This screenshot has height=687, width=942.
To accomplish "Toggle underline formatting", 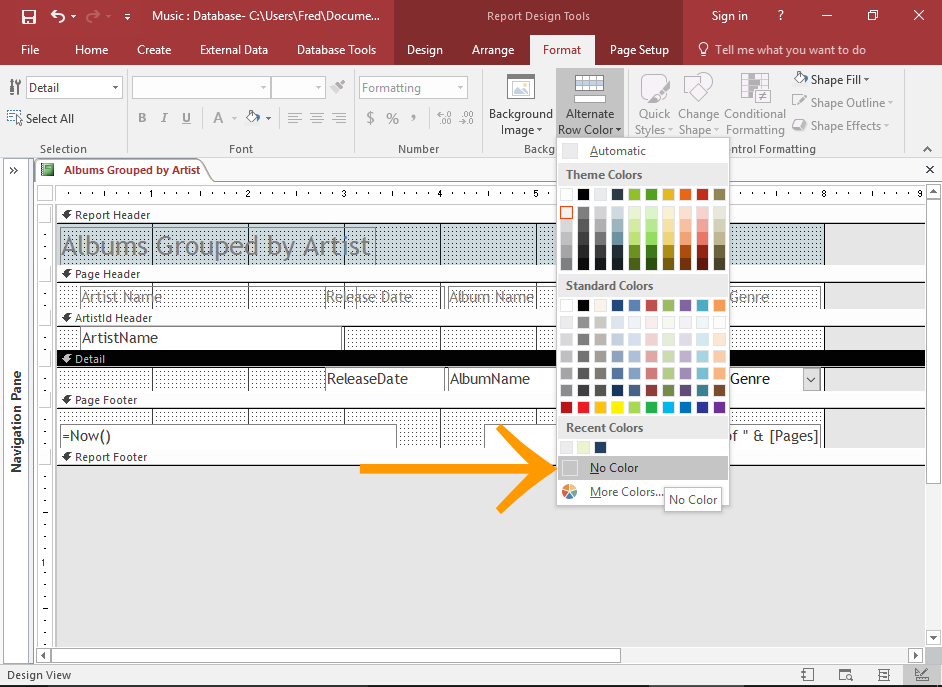I will point(185,117).
